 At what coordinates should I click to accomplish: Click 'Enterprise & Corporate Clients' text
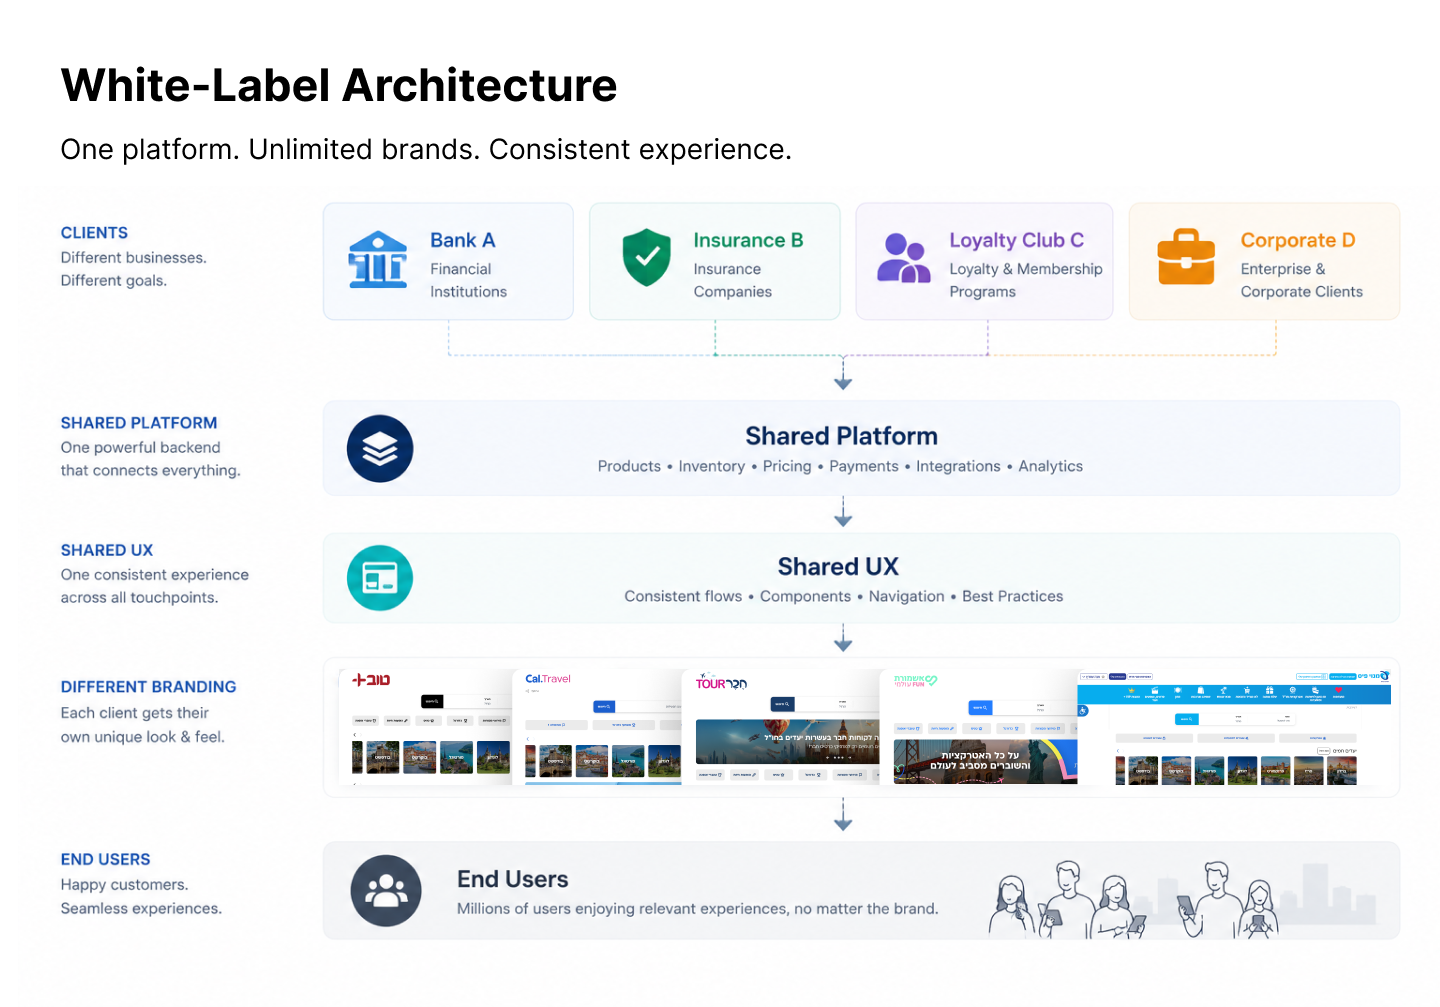(x=1301, y=280)
